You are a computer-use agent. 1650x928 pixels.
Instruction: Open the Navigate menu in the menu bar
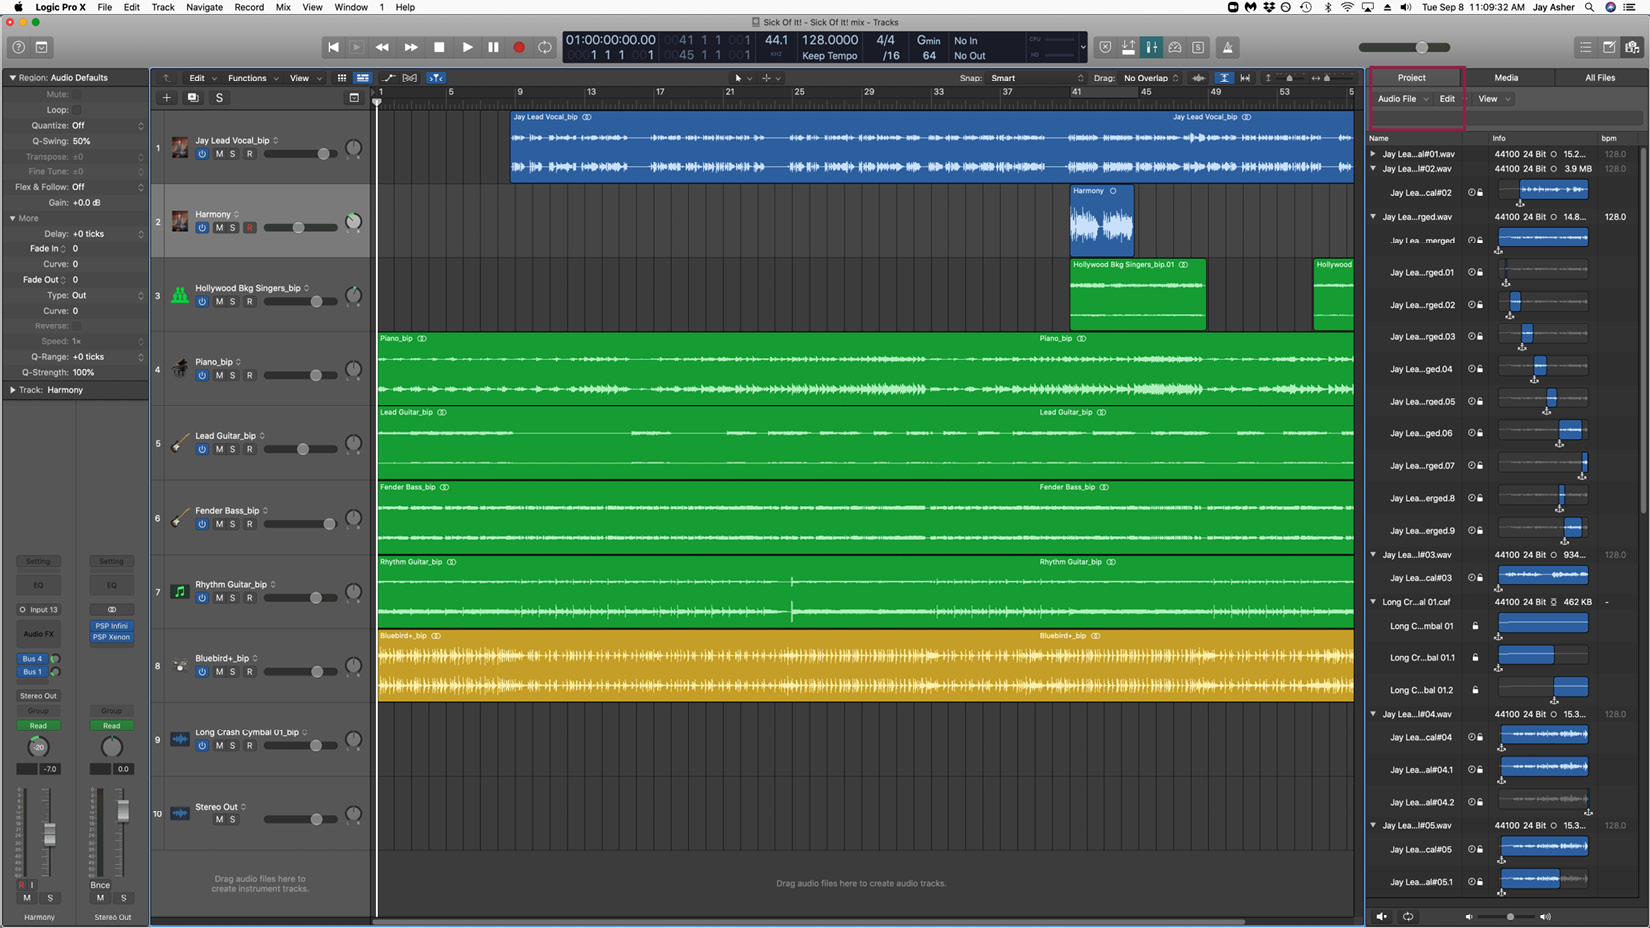[x=204, y=7]
